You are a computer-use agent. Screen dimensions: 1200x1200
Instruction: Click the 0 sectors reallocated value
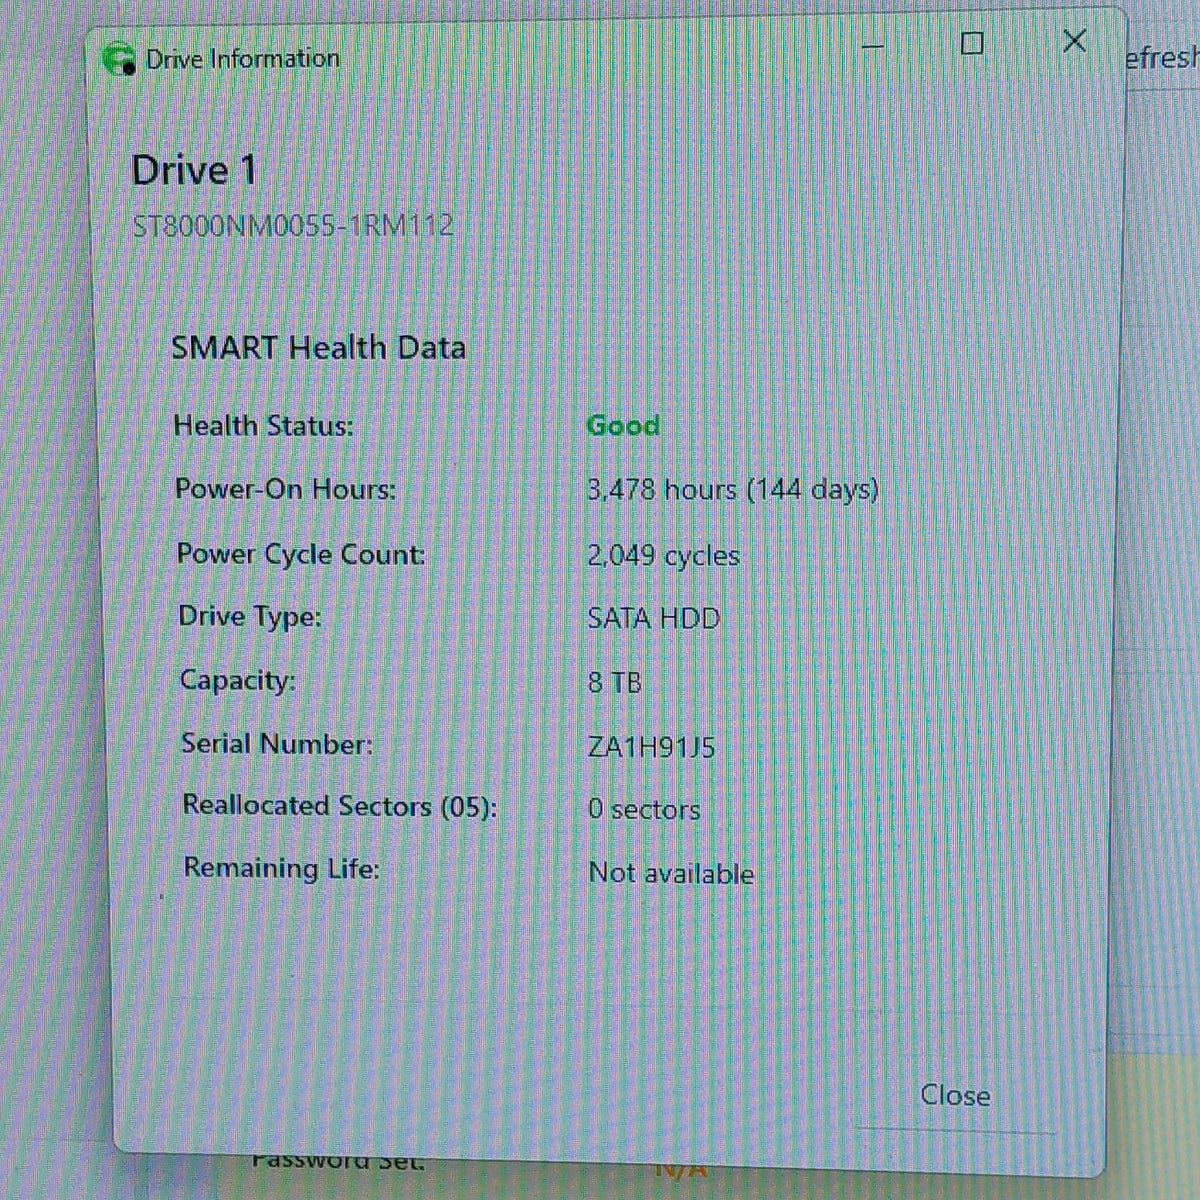644,809
